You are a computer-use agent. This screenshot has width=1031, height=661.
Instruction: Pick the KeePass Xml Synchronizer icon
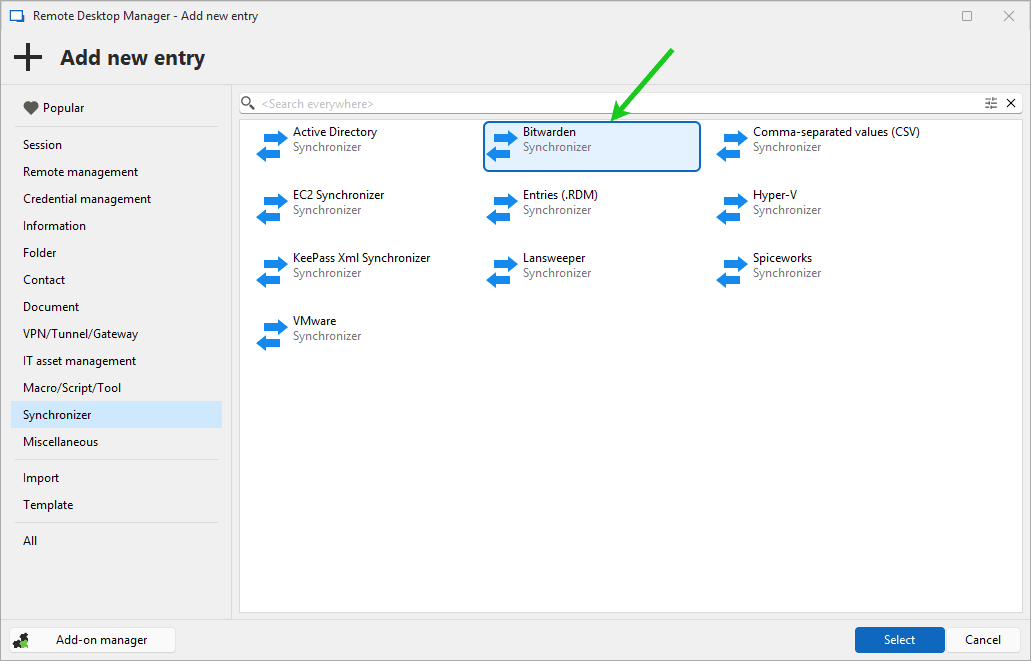tap(272, 271)
